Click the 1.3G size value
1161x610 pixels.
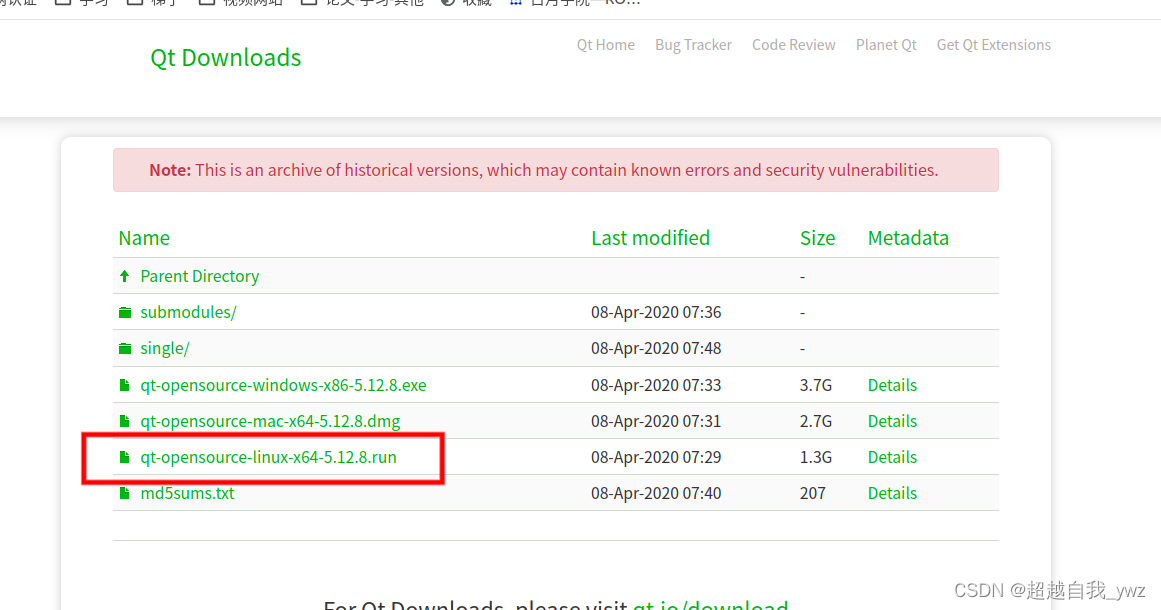tap(816, 458)
